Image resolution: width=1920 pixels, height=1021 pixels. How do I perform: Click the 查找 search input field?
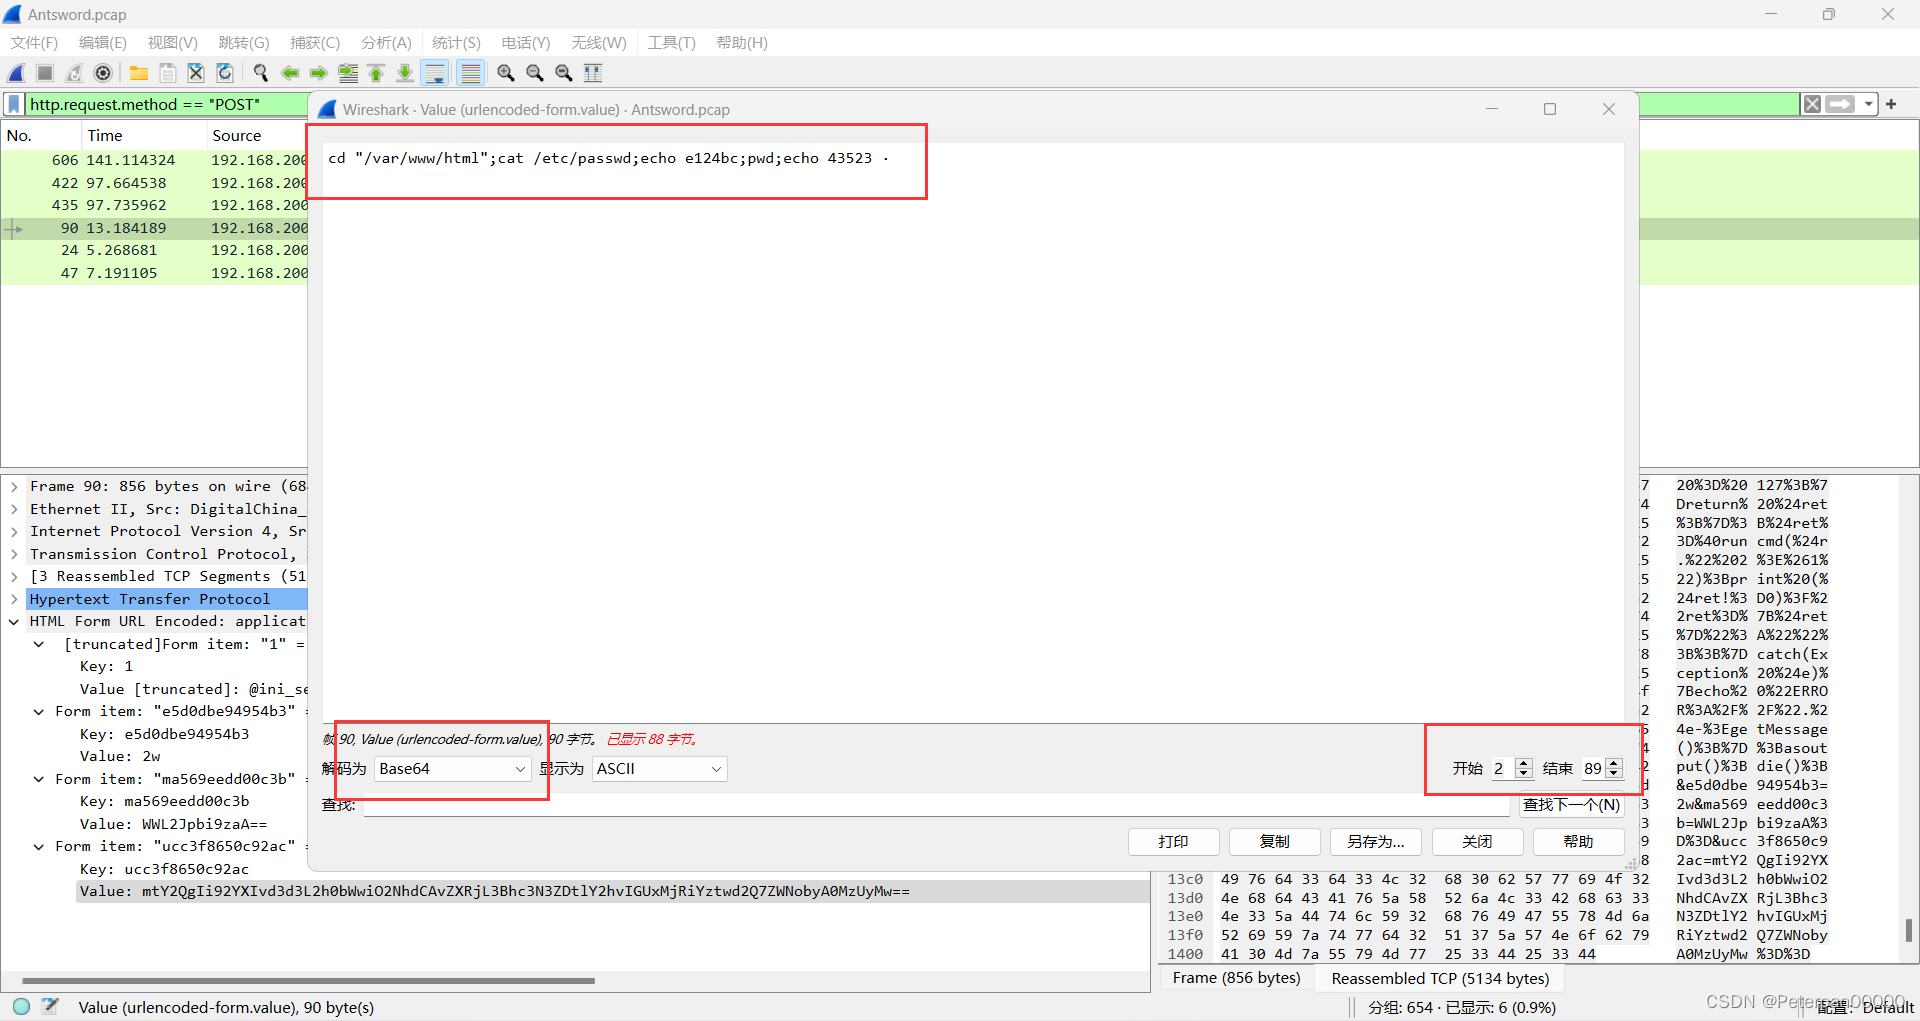click(936, 806)
